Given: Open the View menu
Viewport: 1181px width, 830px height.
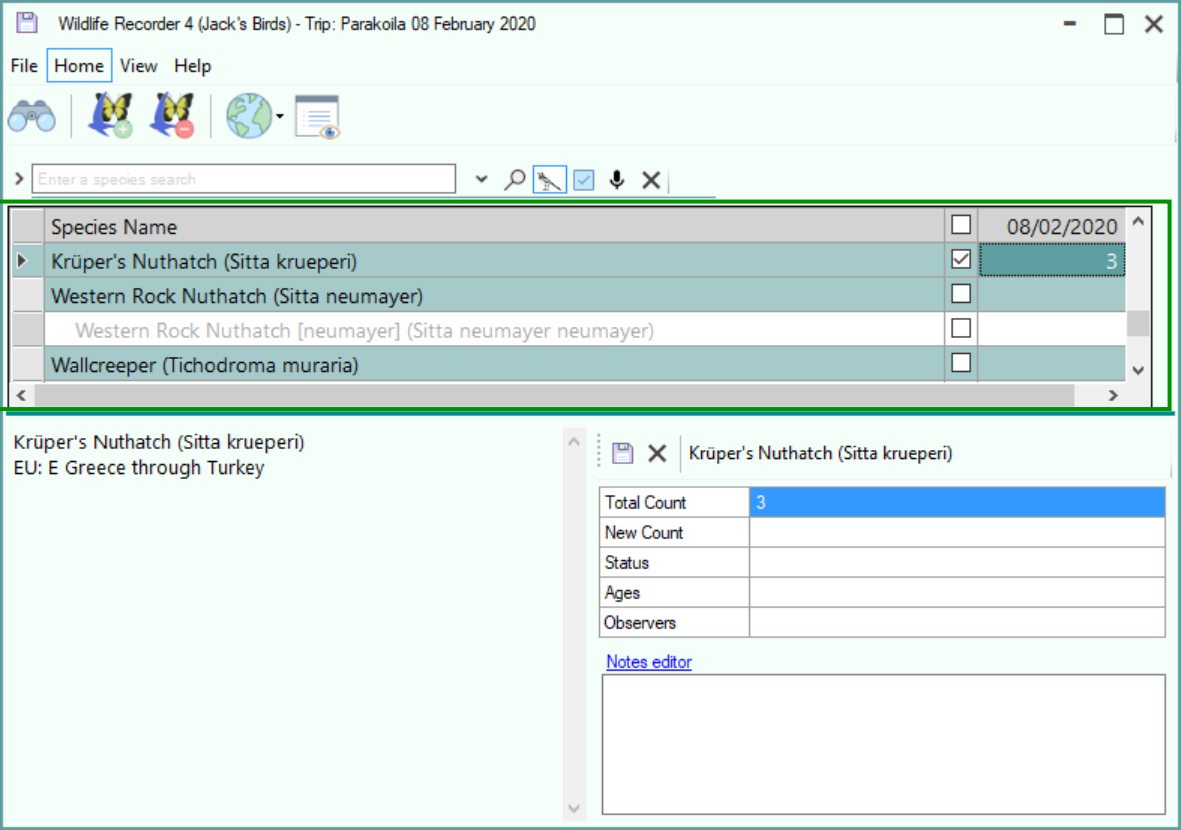Looking at the screenshot, I should [x=139, y=66].
